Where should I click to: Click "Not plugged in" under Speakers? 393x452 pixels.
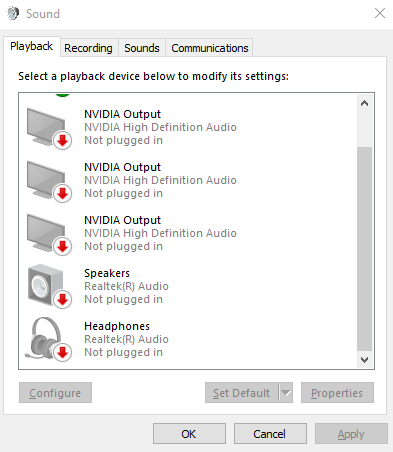(123, 299)
